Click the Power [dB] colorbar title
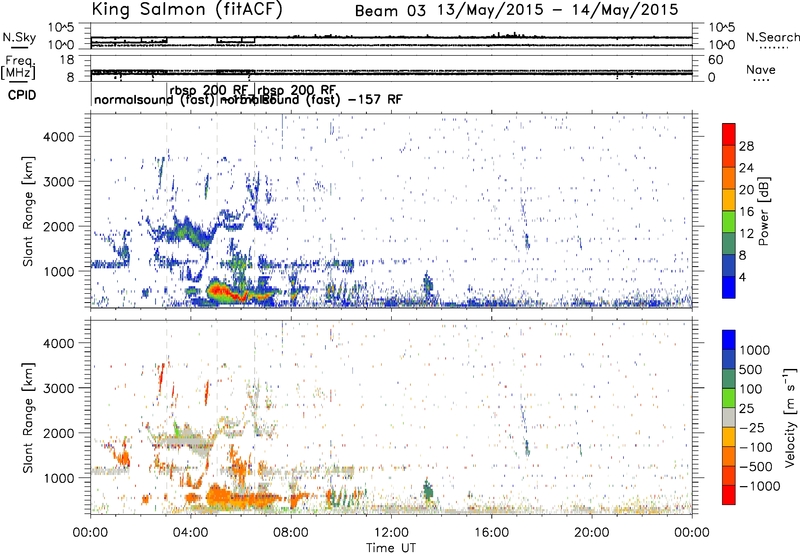This screenshot has height=554, width=800. click(x=763, y=211)
